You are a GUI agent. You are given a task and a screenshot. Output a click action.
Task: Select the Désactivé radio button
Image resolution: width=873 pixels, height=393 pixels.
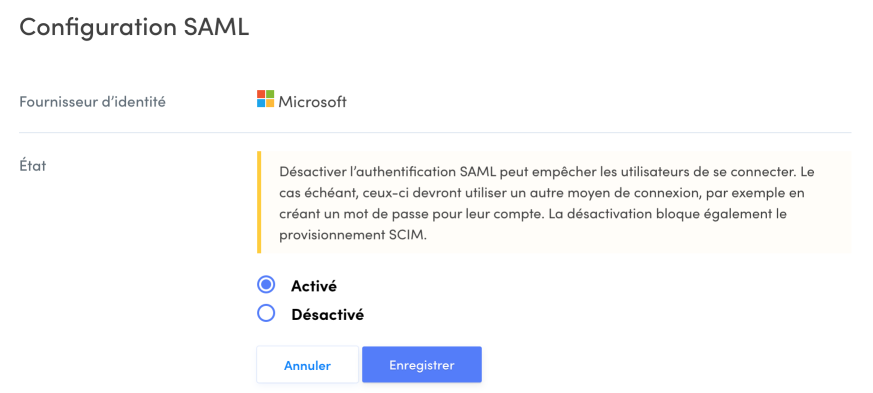266,313
